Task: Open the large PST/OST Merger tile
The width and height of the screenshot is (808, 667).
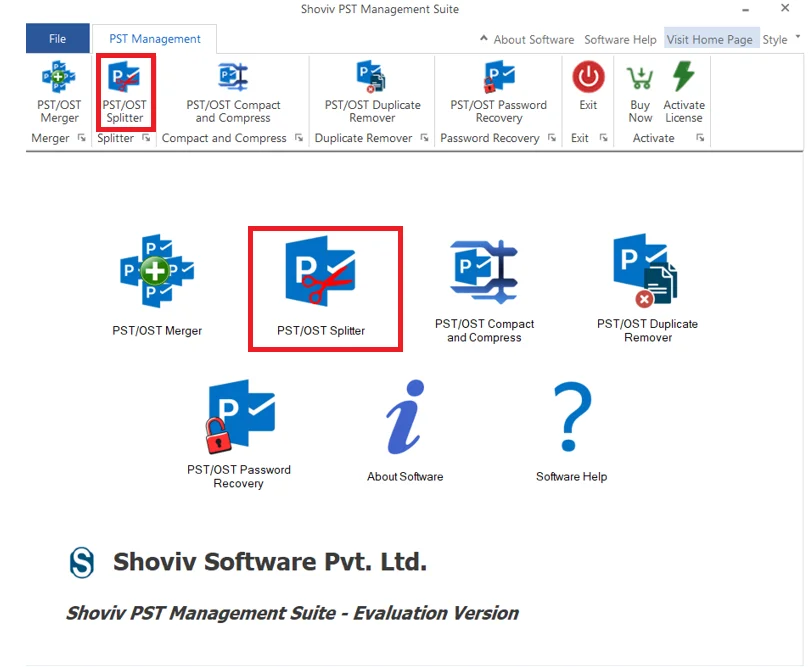Action: tap(157, 286)
